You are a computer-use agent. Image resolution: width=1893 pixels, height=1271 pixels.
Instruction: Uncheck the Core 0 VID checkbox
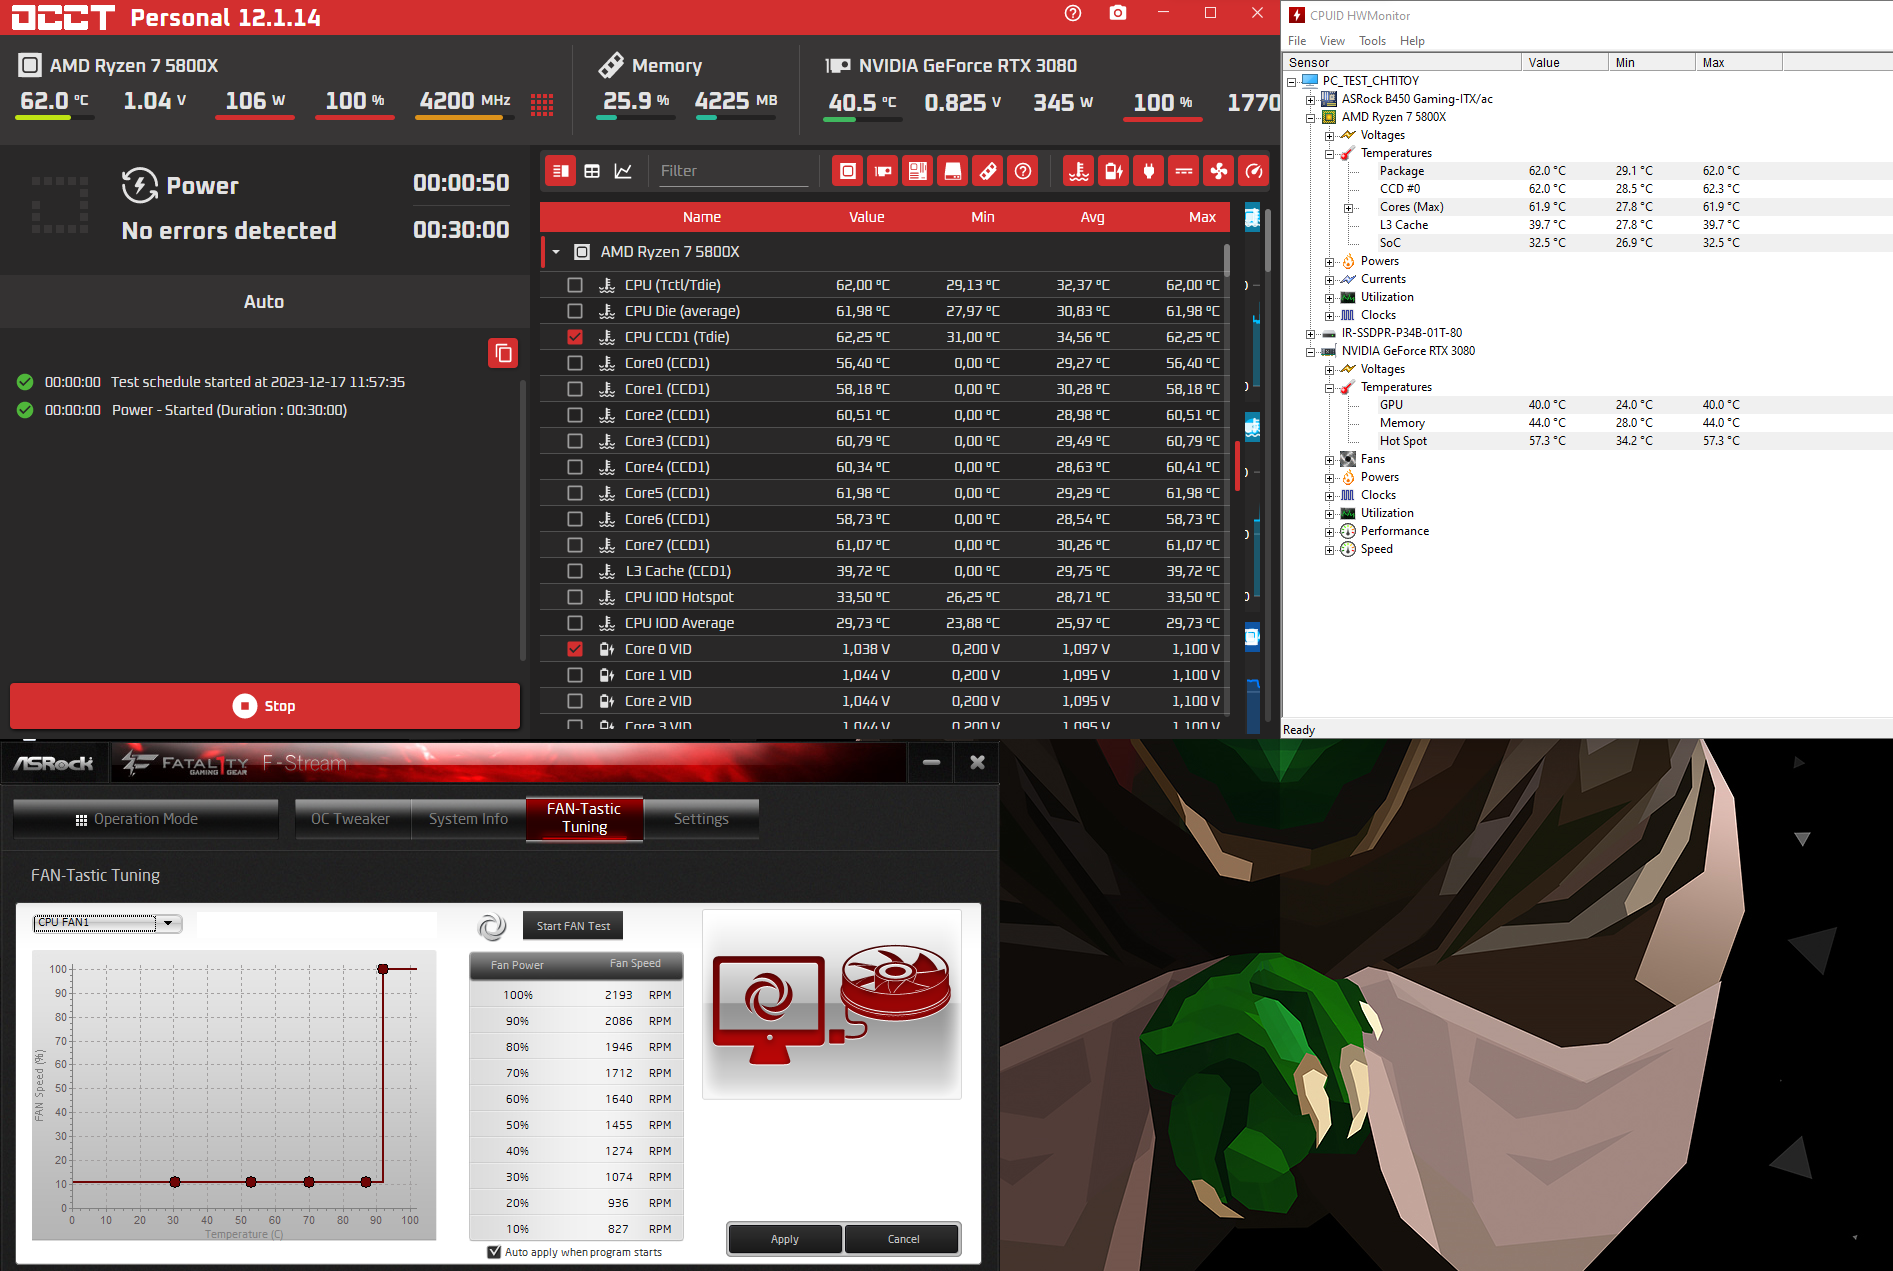575,649
